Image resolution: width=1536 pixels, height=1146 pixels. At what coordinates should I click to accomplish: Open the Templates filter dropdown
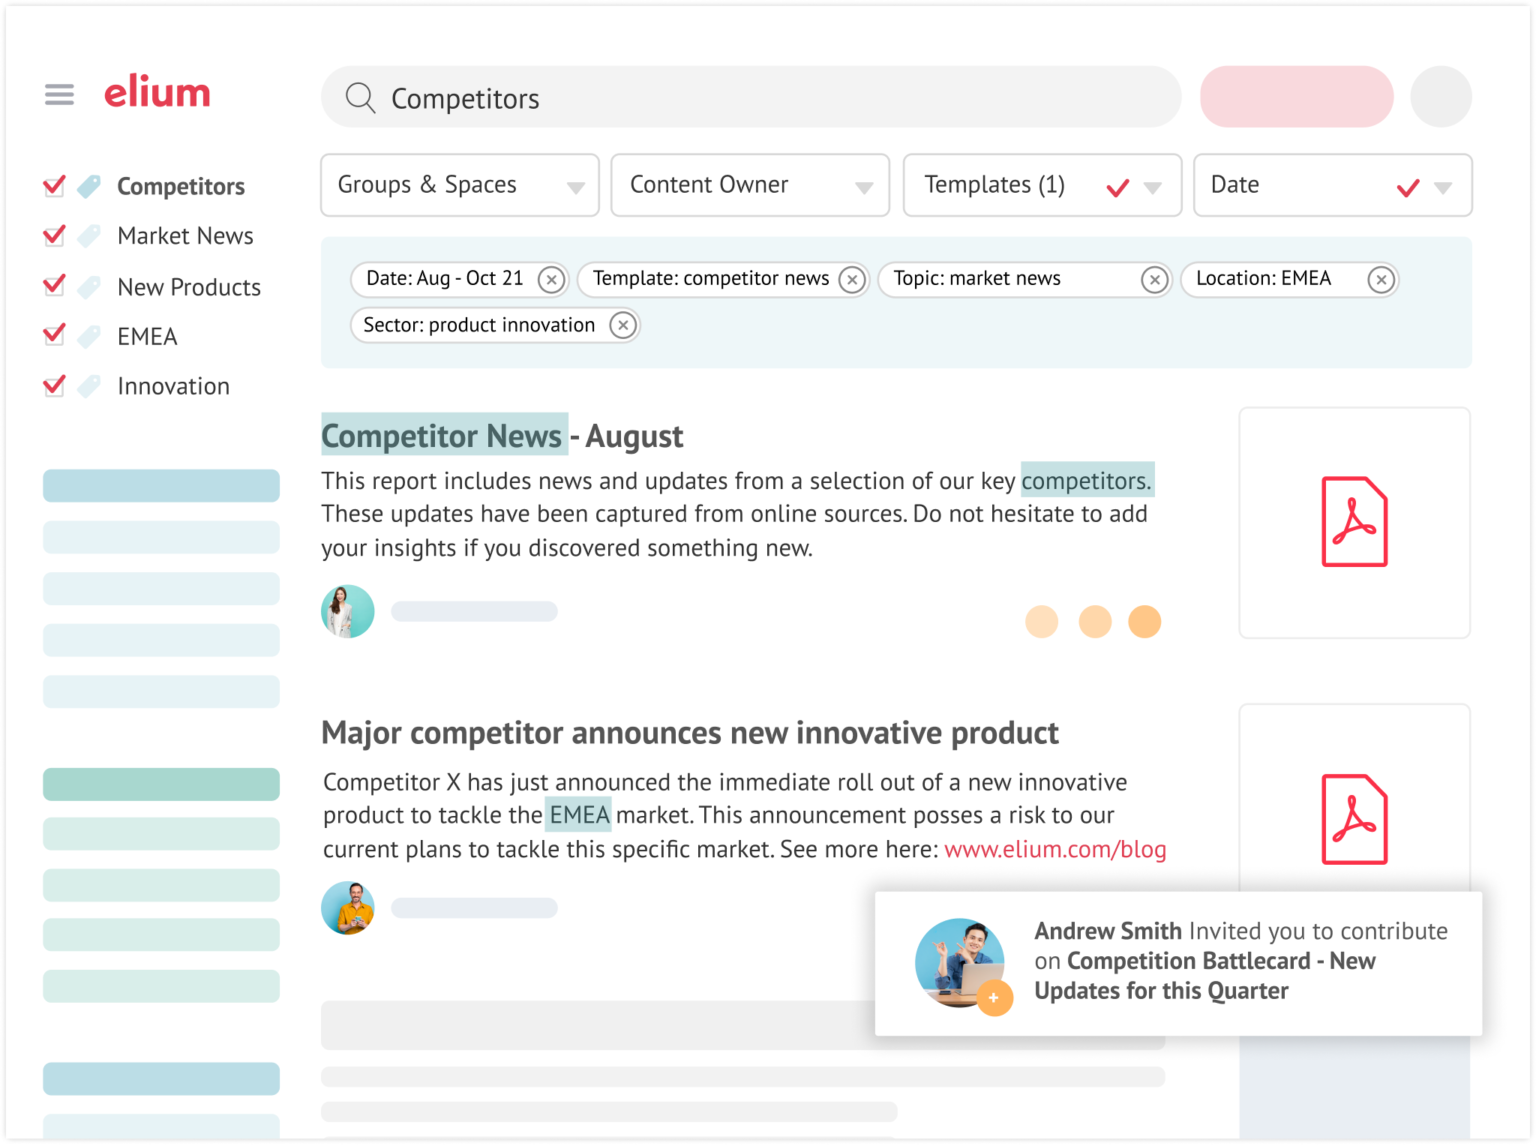click(1041, 185)
